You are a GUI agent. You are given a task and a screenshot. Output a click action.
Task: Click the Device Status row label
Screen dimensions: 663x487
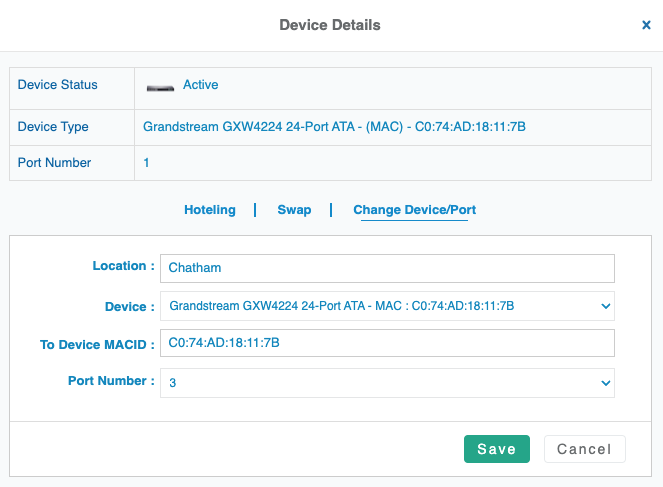tap(58, 85)
